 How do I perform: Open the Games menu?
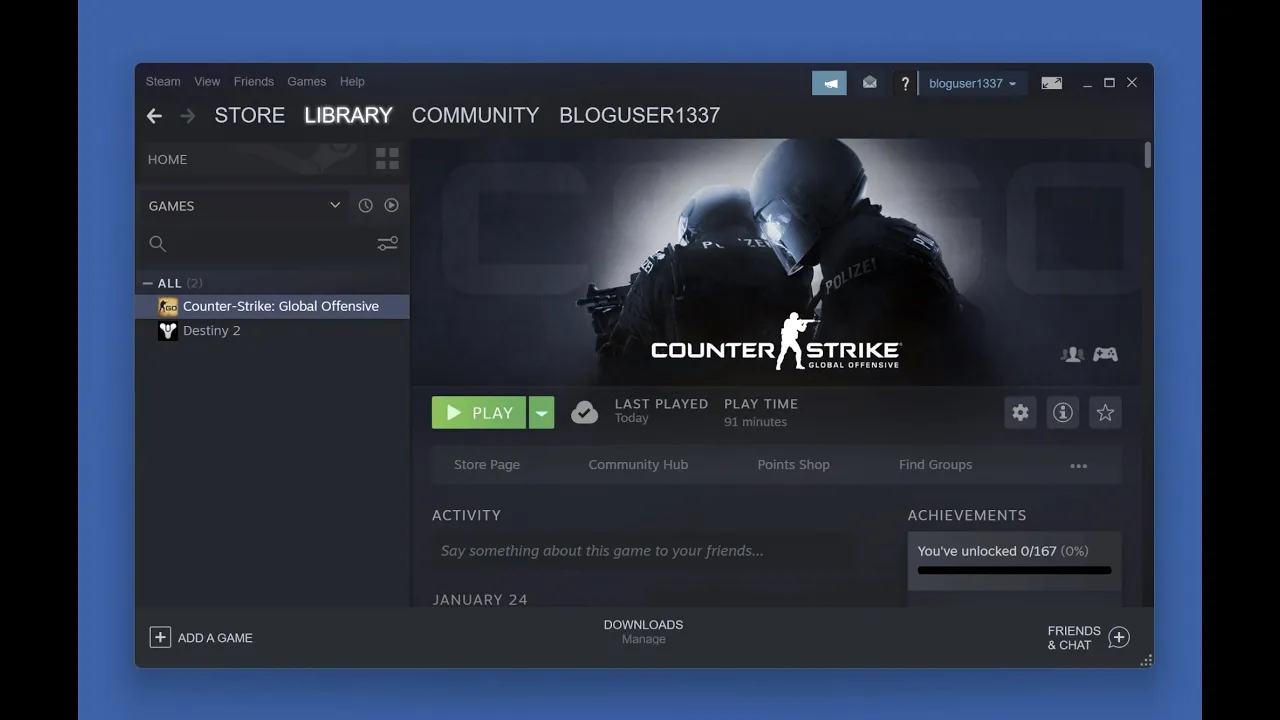(x=307, y=82)
